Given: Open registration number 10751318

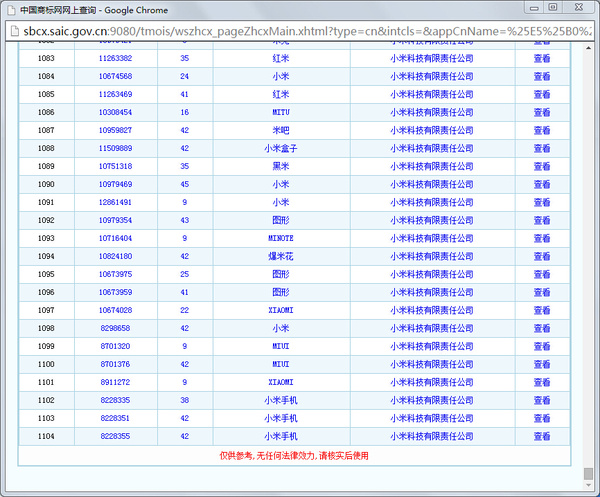Looking at the screenshot, I should click(x=116, y=166).
